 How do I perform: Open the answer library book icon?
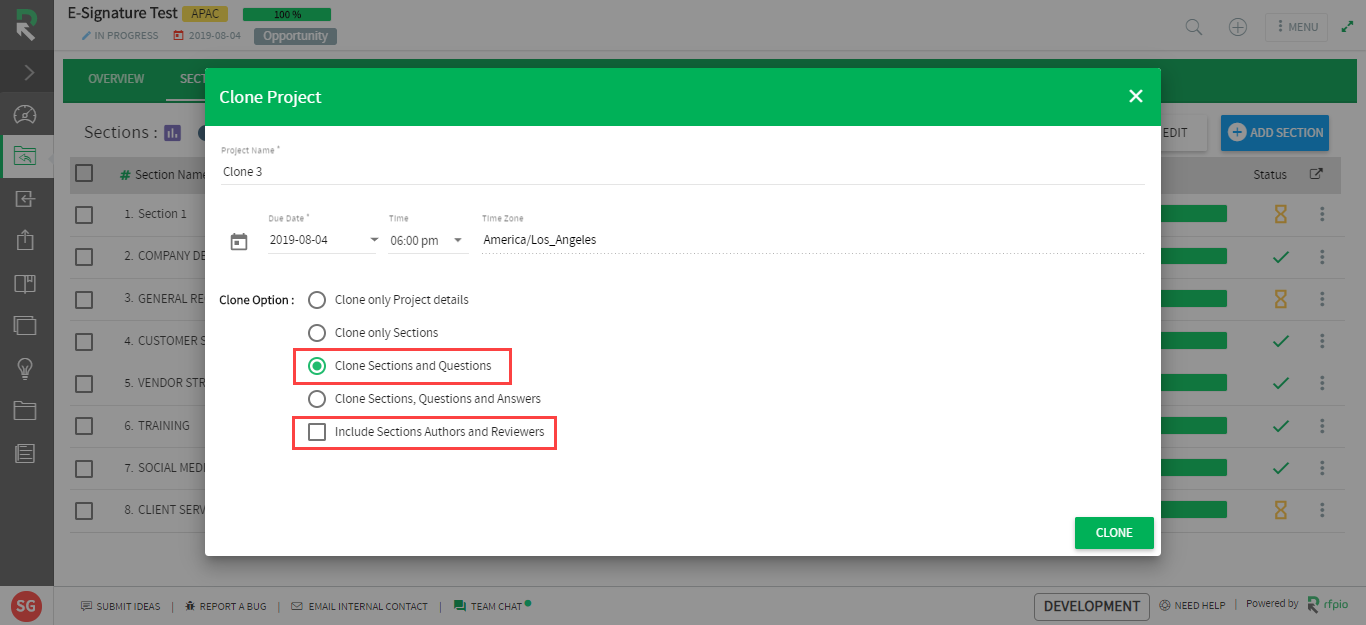26,284
